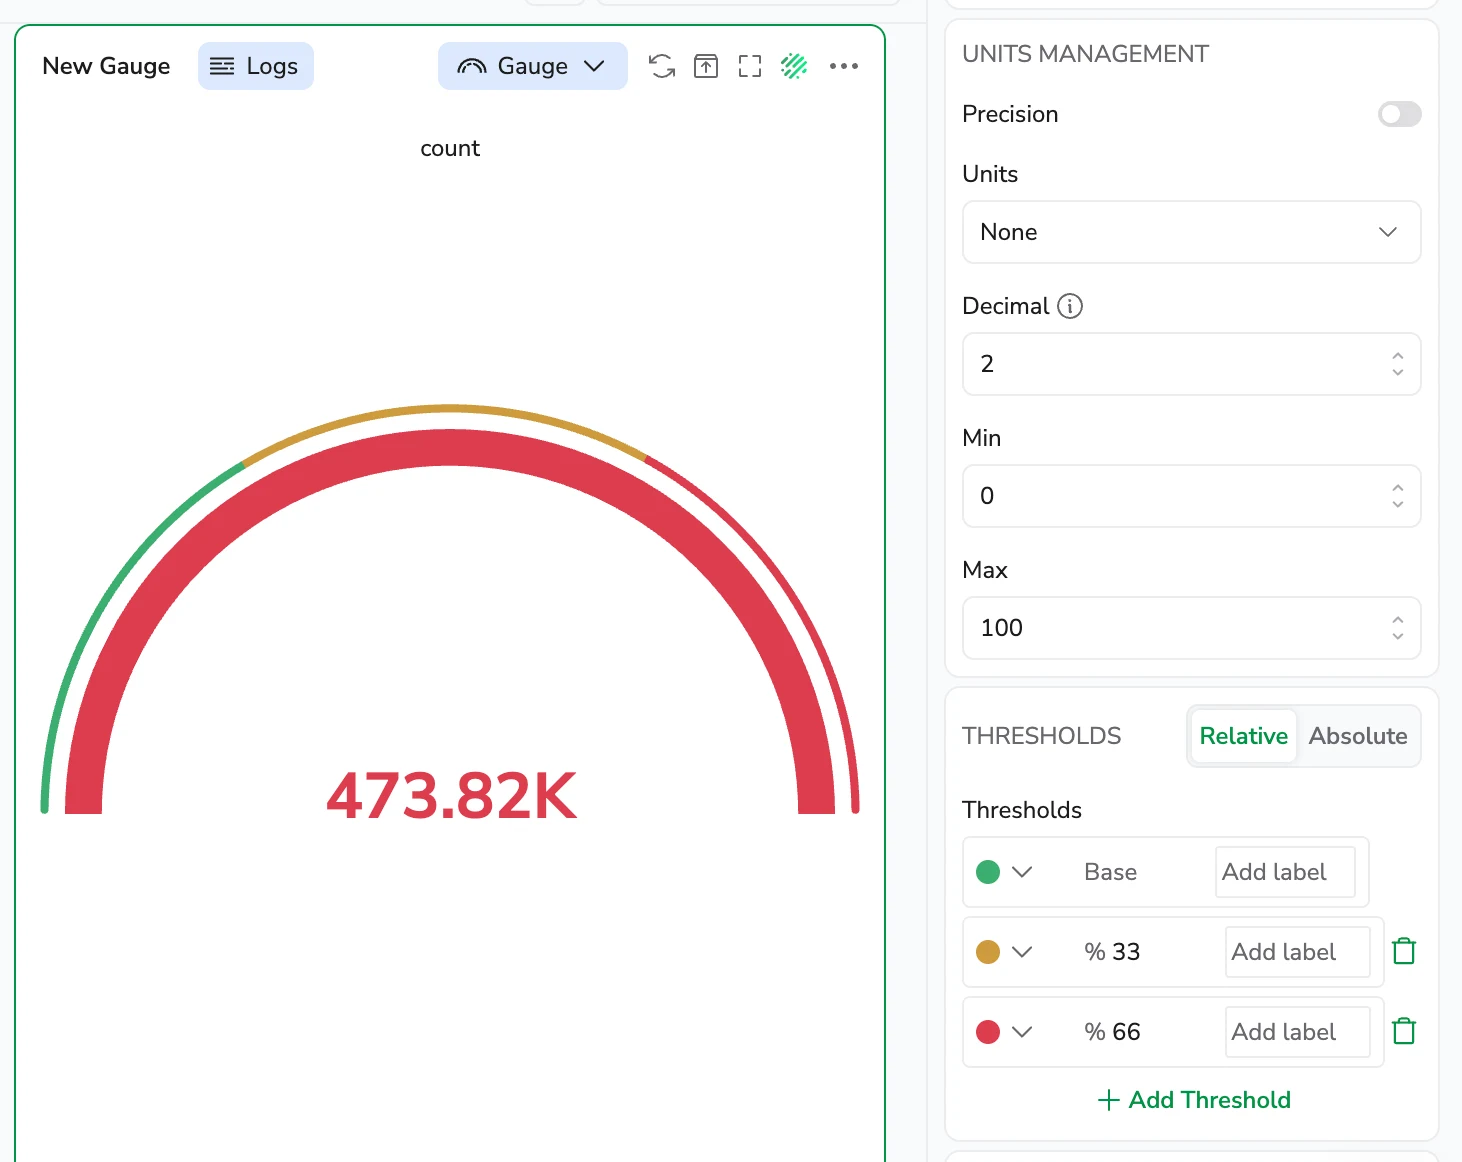Click the refresh panel icon
Image resolution: width=1462 pixels, height=1162 pixels.
tap(662, 66)
